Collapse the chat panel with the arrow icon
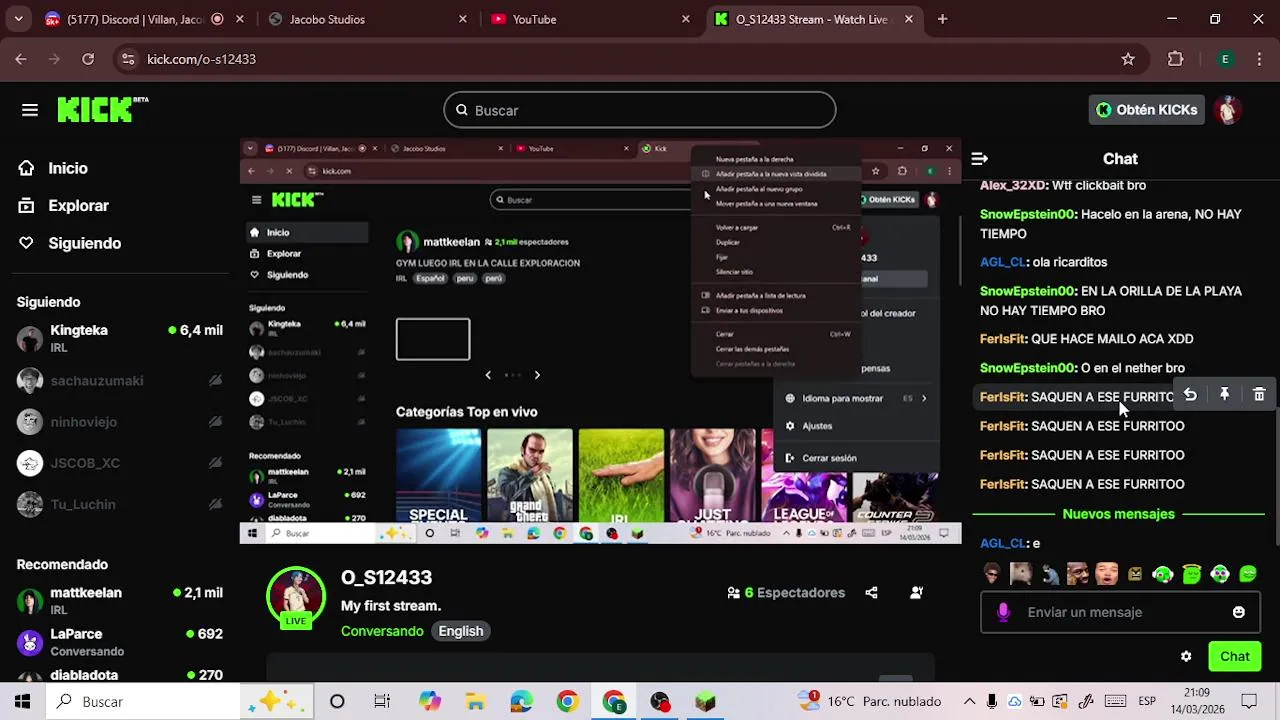Viewport: 1280px width, 720px height. point(980,159)
